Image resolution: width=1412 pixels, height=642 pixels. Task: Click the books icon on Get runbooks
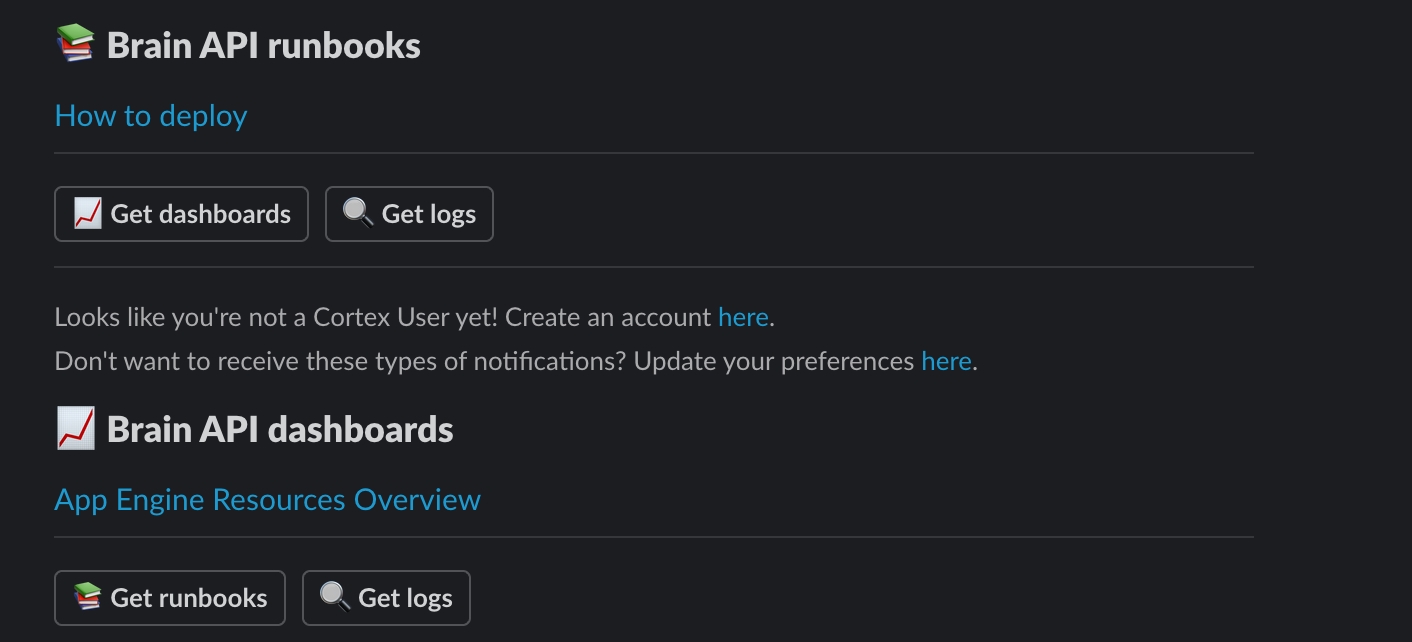click(88, 597)
